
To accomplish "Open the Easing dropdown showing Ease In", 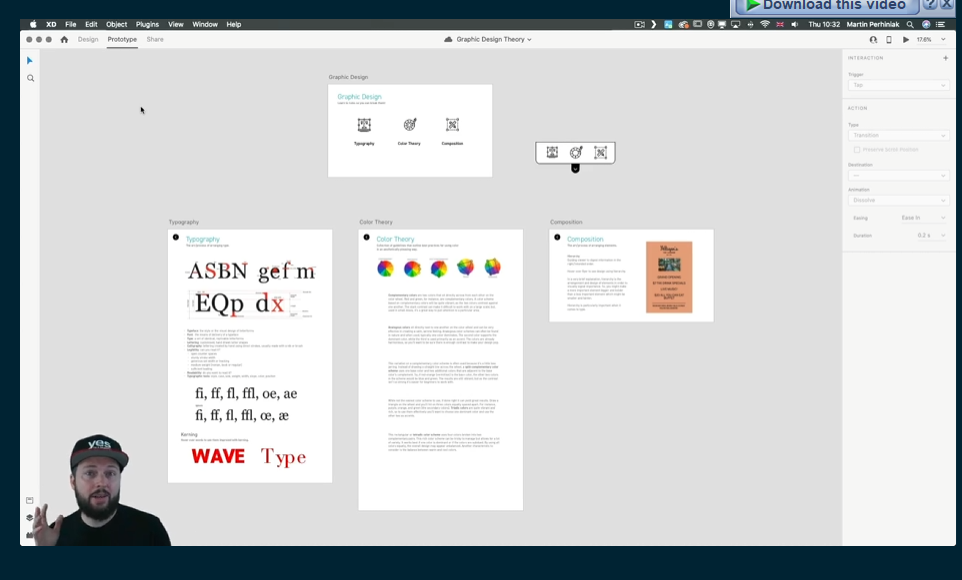I will pyautogui.click(x=923, y=218).
